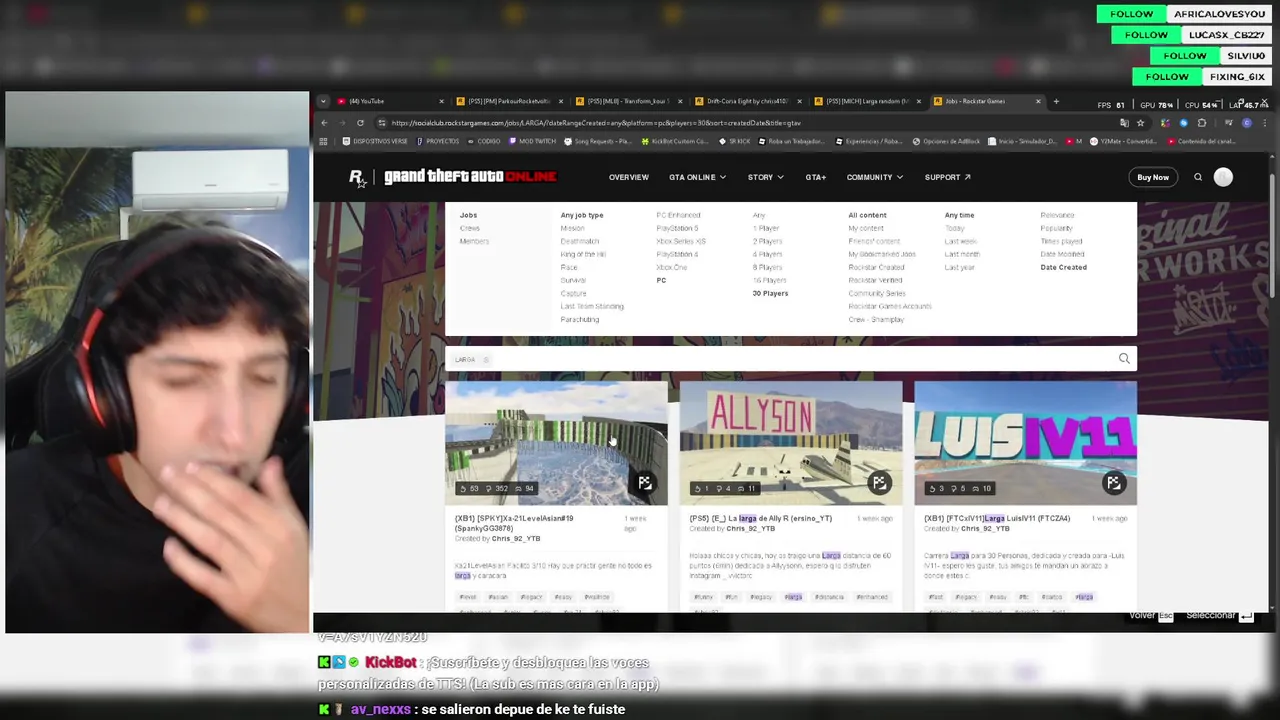Follow LUCASX_CB227
The height and width of the screenshot is (720, 1280).
coord(1146,35)
